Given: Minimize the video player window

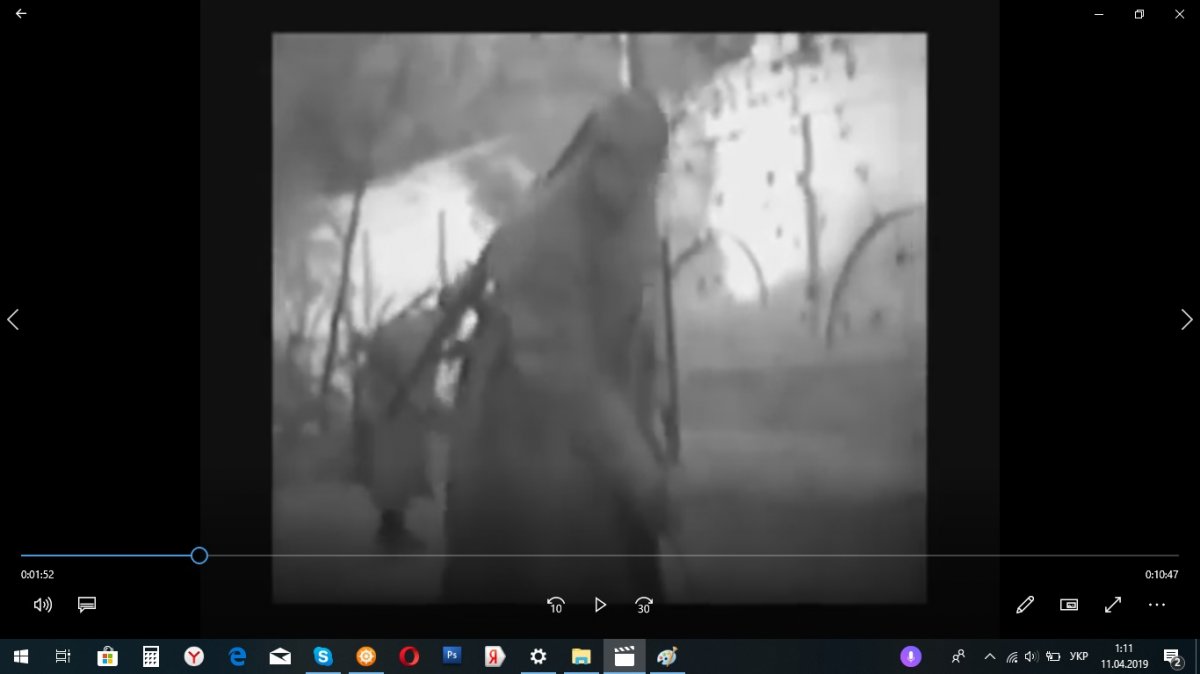Looking at the screenshot, I should 1099,14.
